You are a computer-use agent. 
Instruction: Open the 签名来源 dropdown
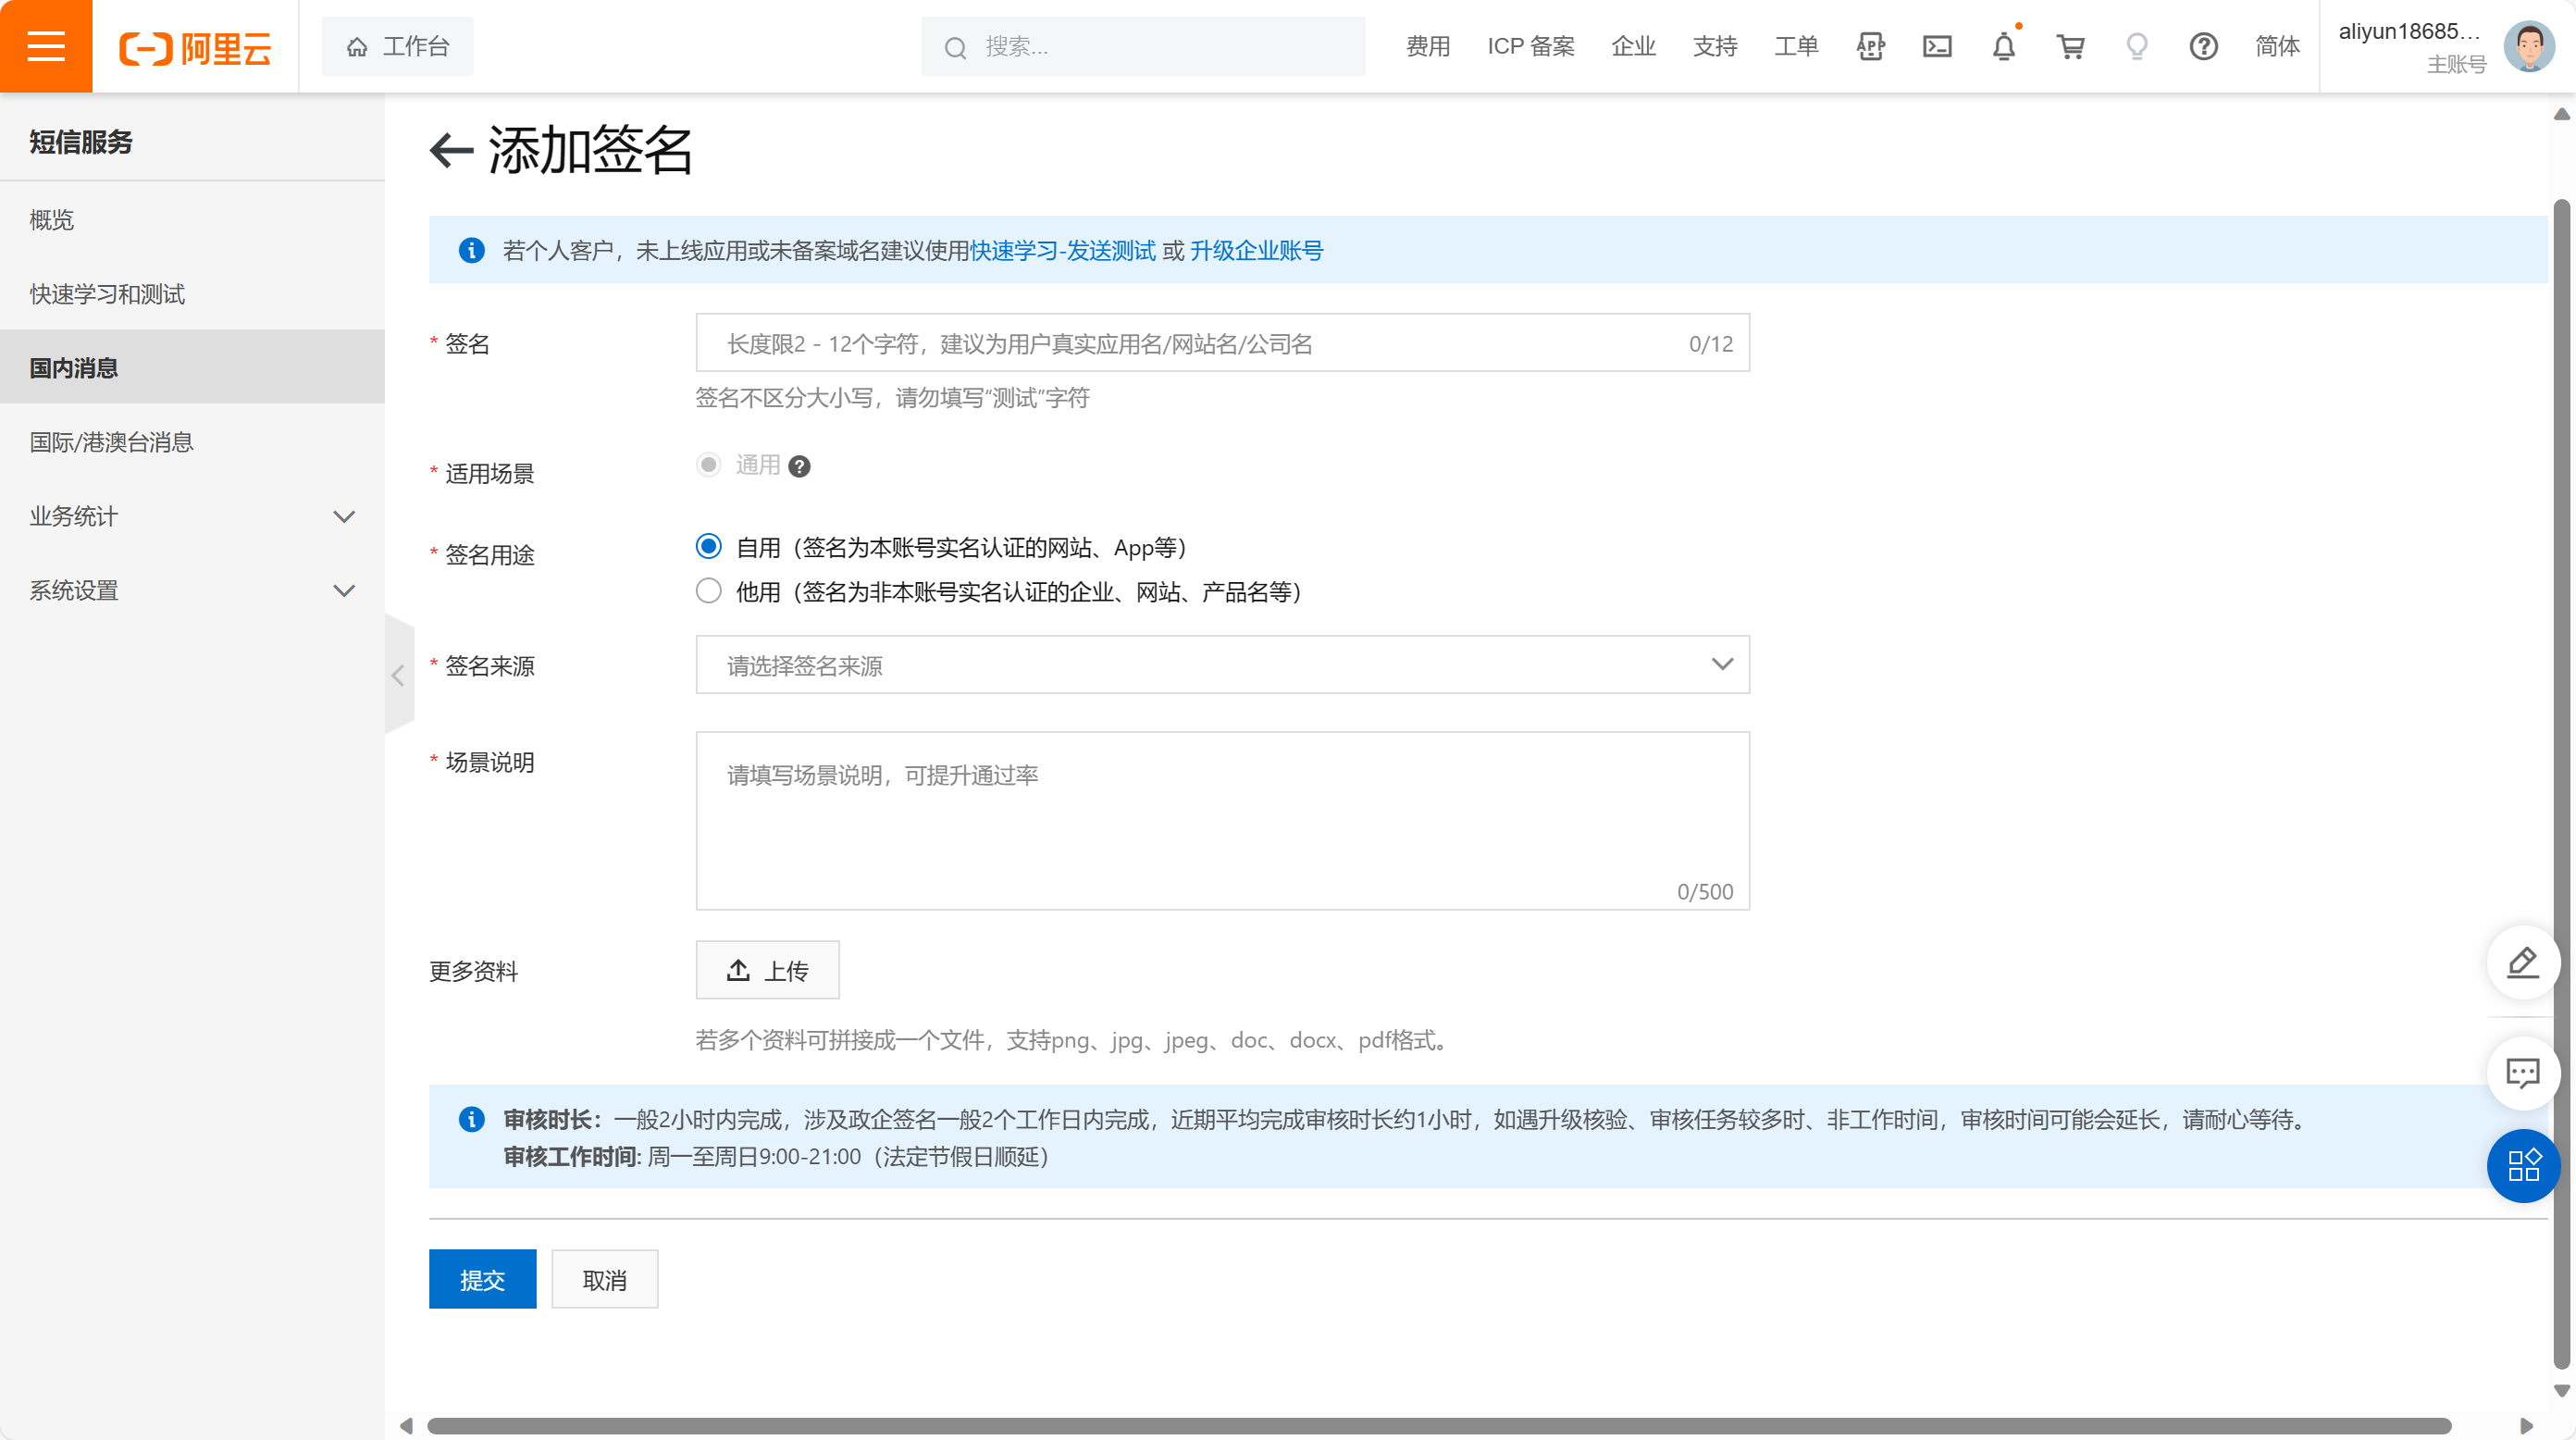click(x=1222, y=665)
